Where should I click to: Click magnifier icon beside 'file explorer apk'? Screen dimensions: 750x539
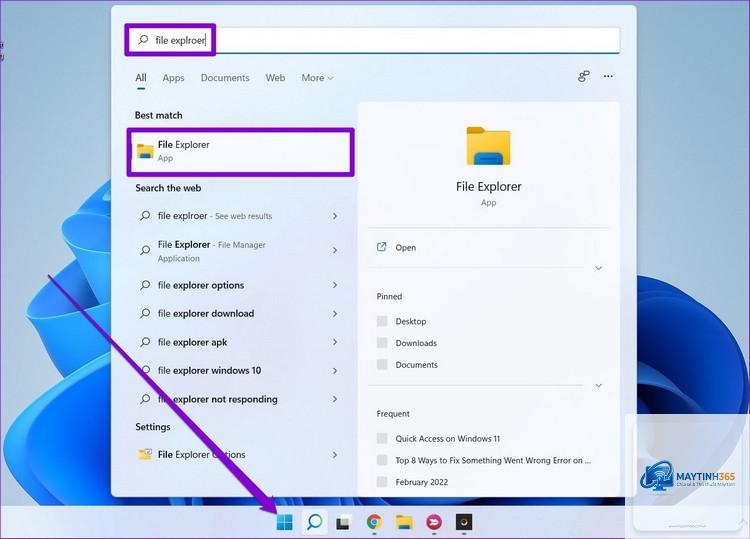145,342
